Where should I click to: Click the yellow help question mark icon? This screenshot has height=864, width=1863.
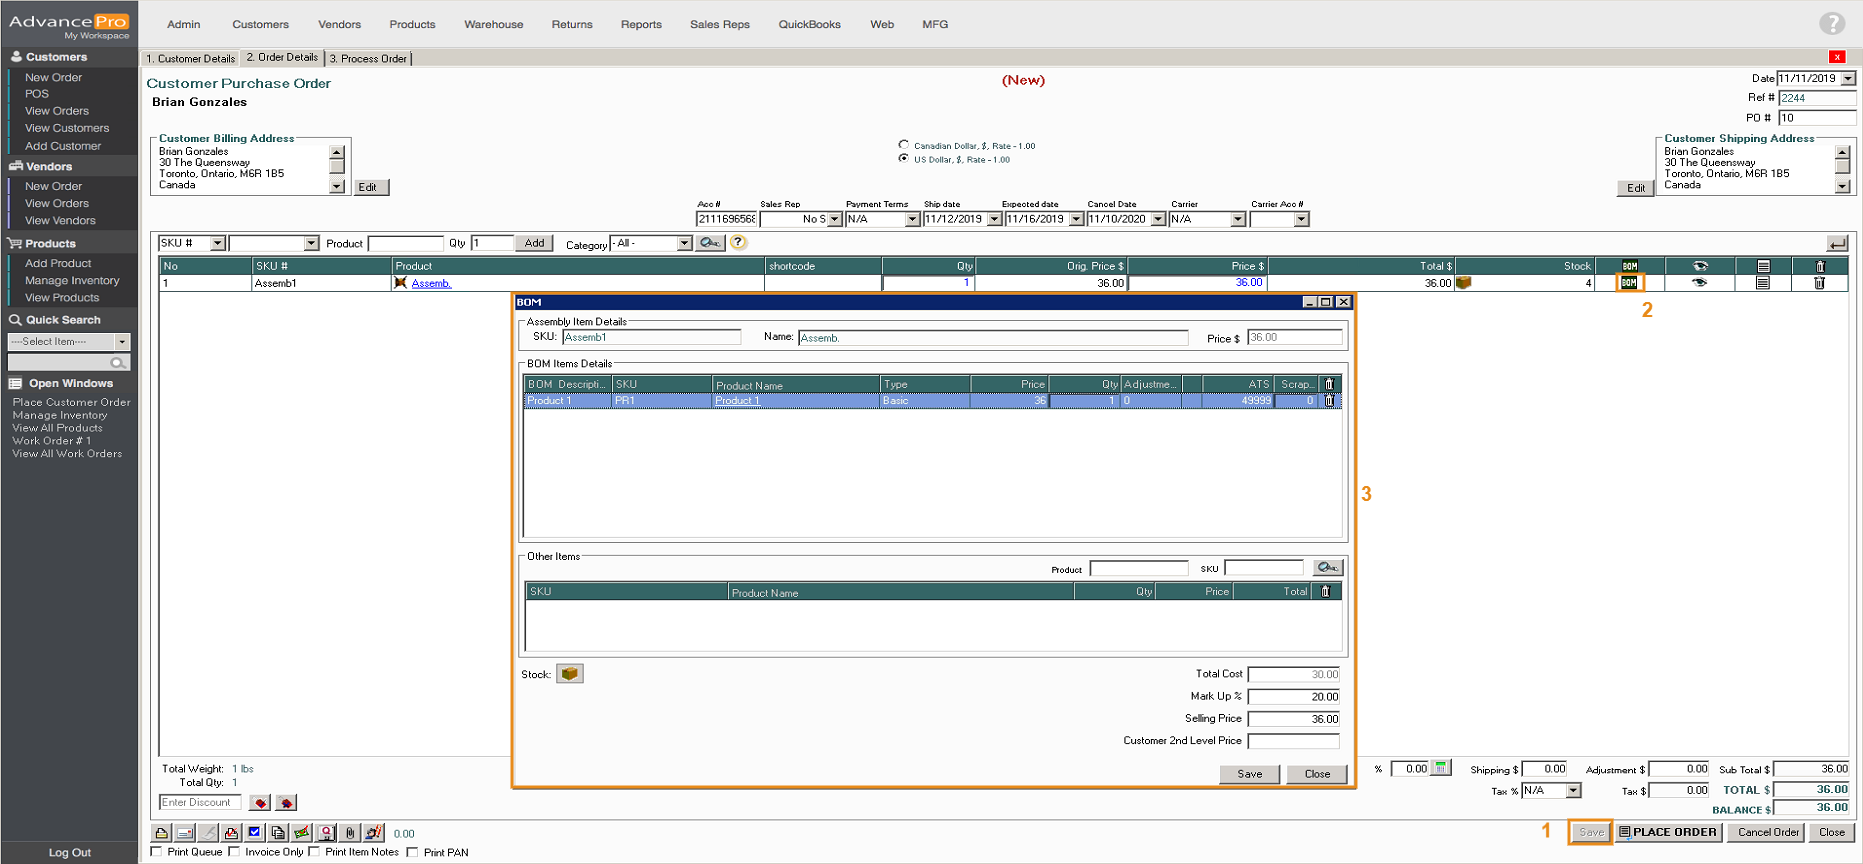tap(738, 242)
